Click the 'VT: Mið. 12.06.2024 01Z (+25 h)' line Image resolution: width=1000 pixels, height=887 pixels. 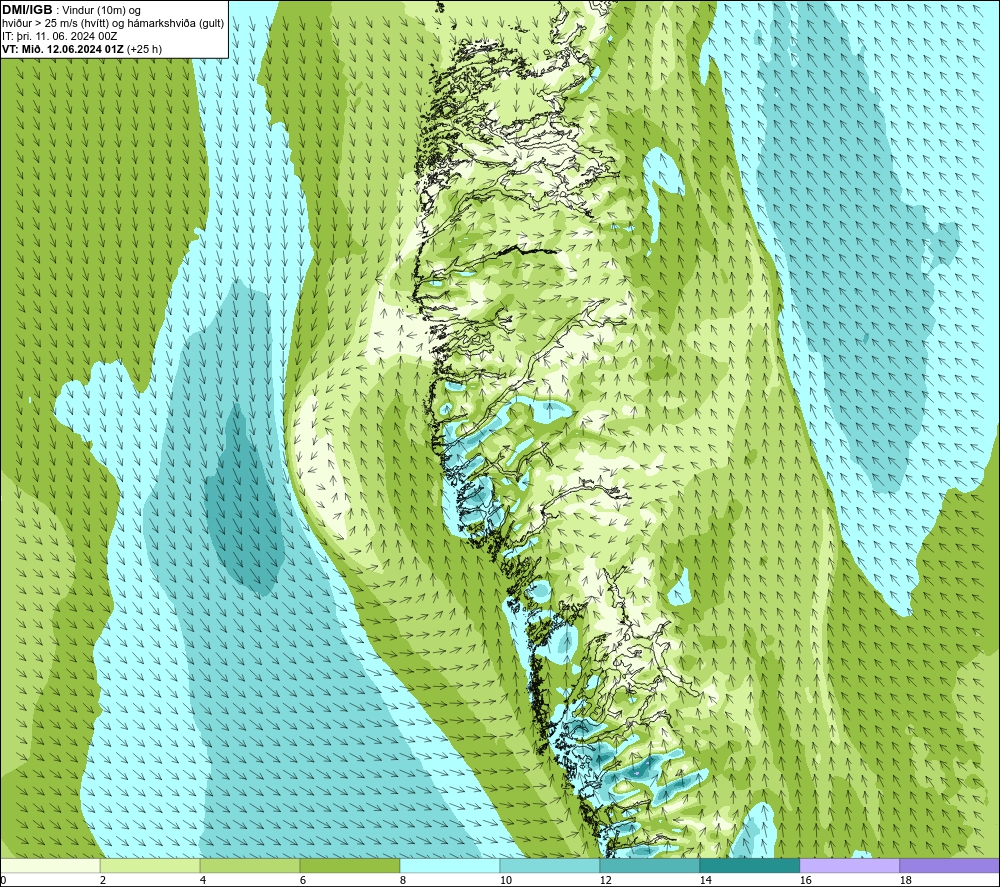82,49
